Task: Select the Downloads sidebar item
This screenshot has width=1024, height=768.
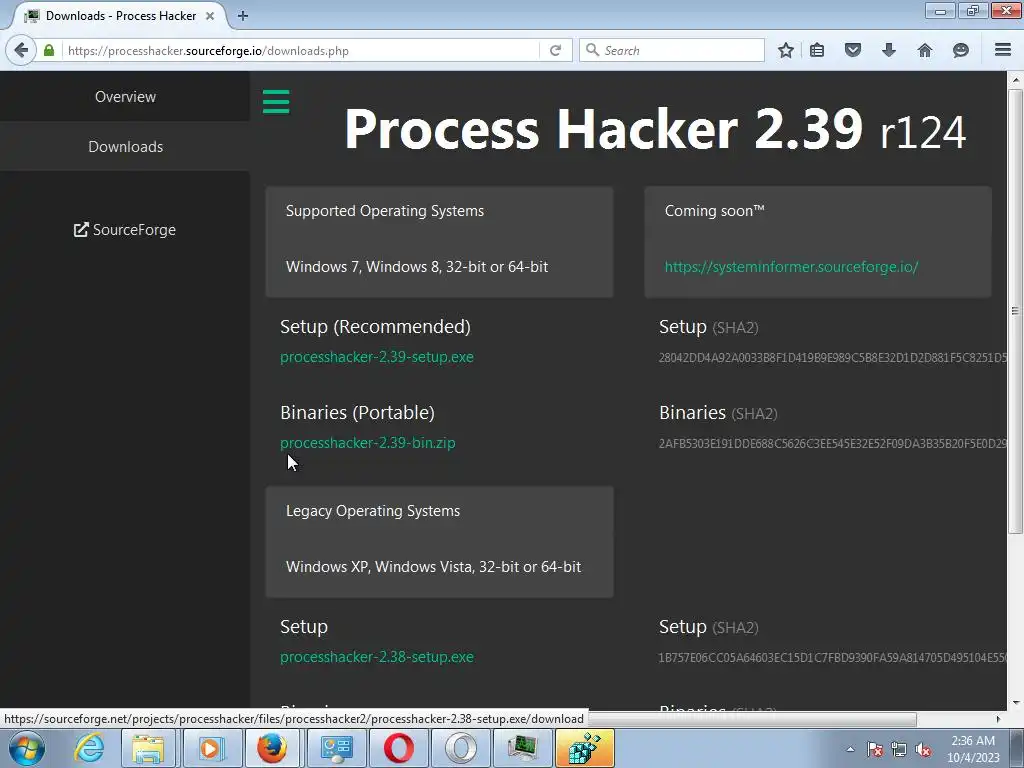Action: tap(125, 147)
